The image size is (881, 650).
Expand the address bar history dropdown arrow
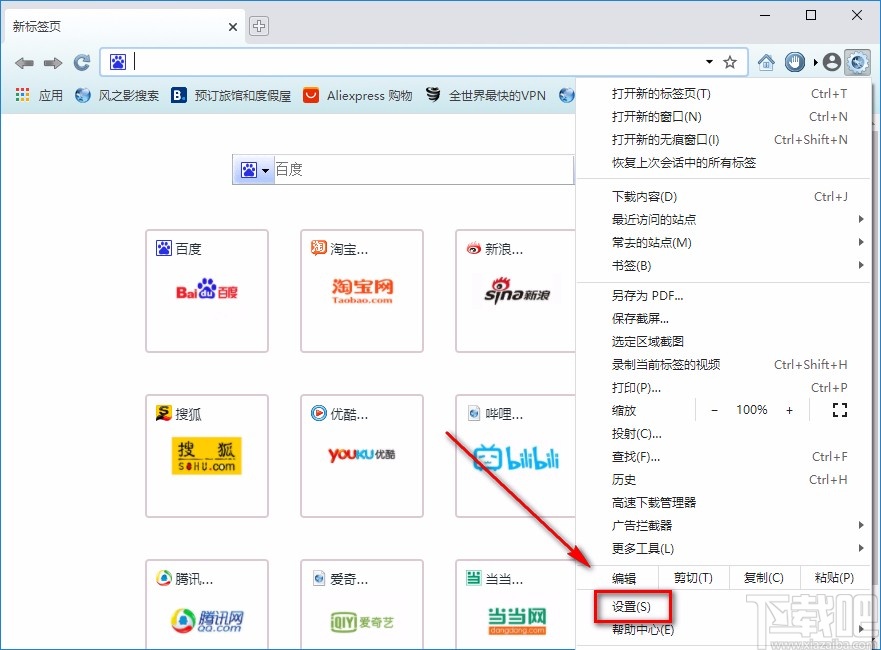pos(709,62)
